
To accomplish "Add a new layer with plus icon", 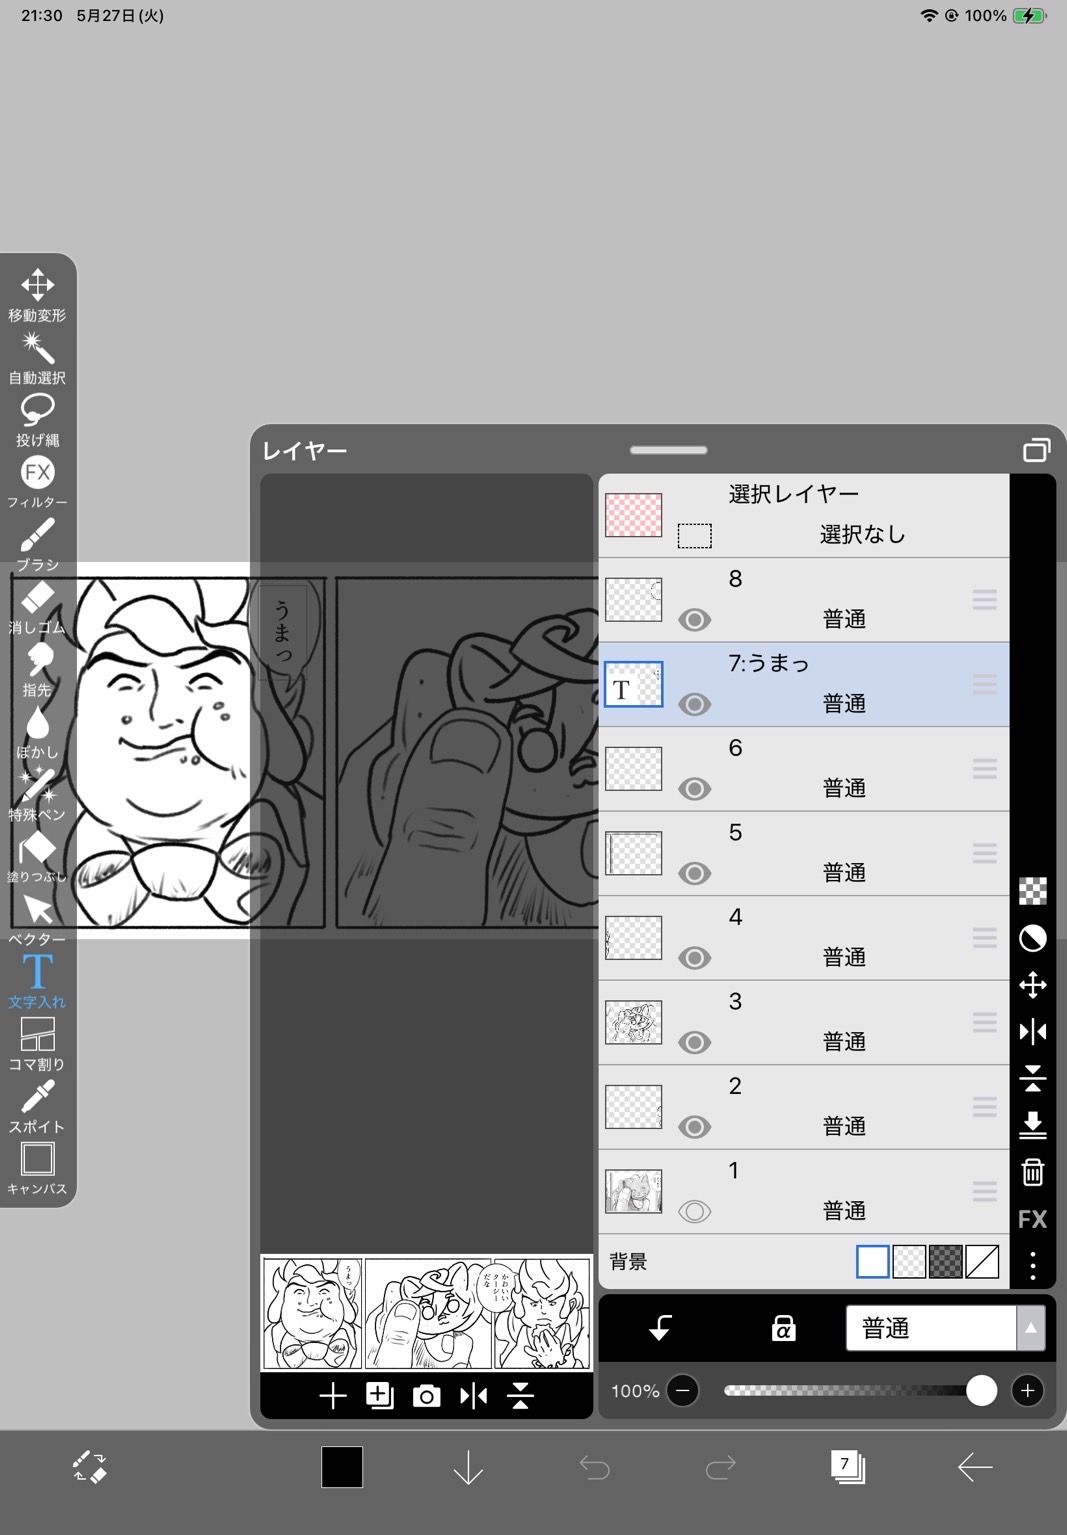I will (332, 1396).
